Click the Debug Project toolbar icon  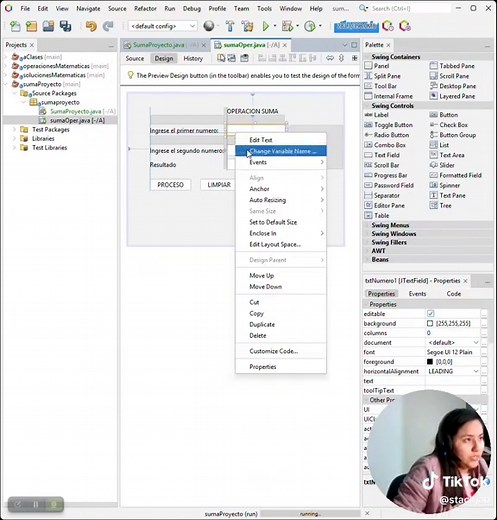click(x=287, y=26)
